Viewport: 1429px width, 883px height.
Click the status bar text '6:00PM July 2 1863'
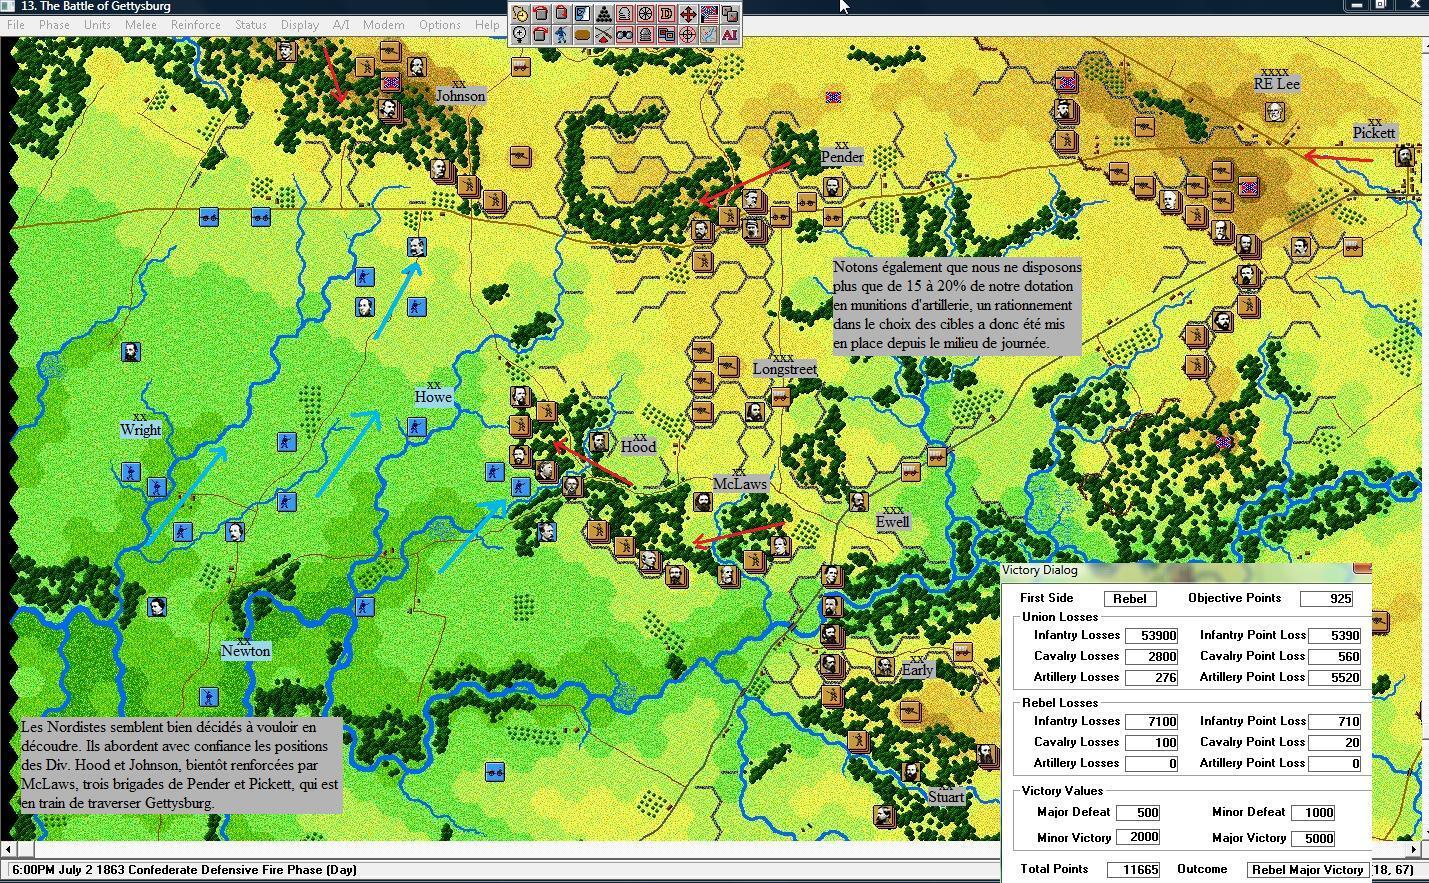pos(68,870)
